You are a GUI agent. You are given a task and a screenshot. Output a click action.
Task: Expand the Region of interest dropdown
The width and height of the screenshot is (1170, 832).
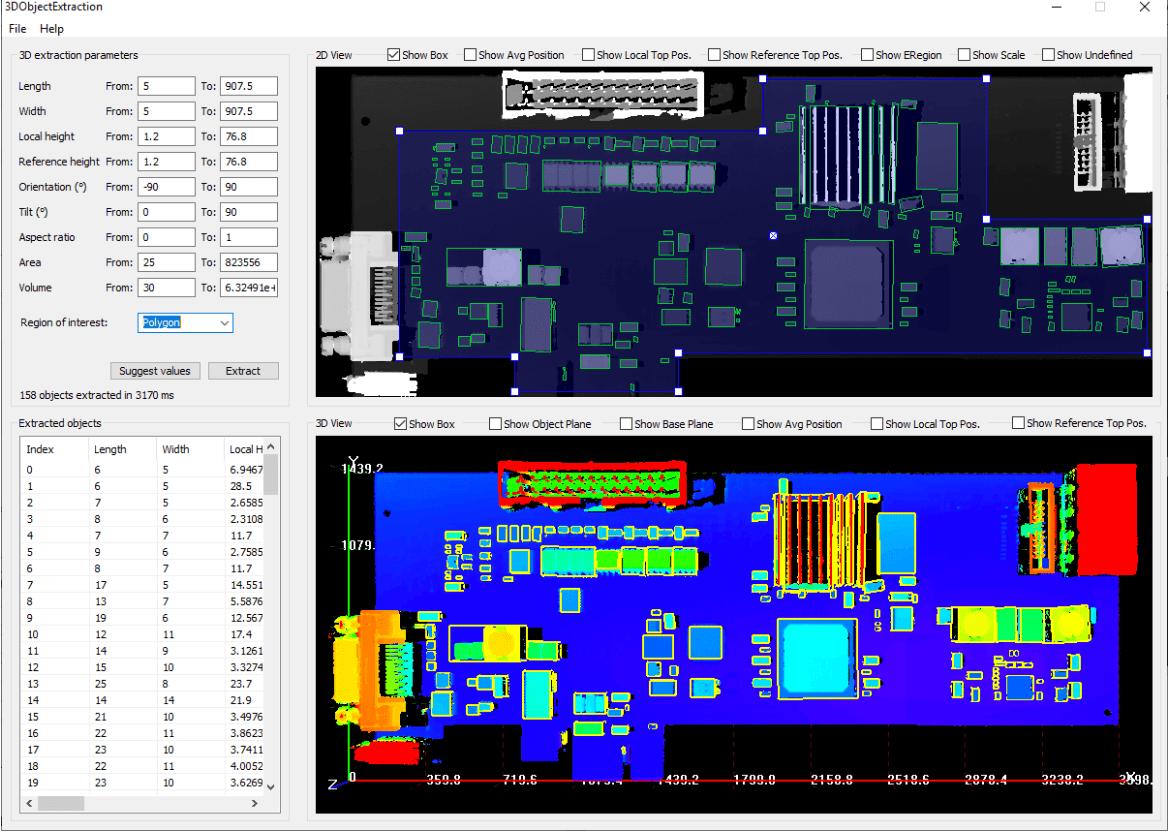coord(224,323)
